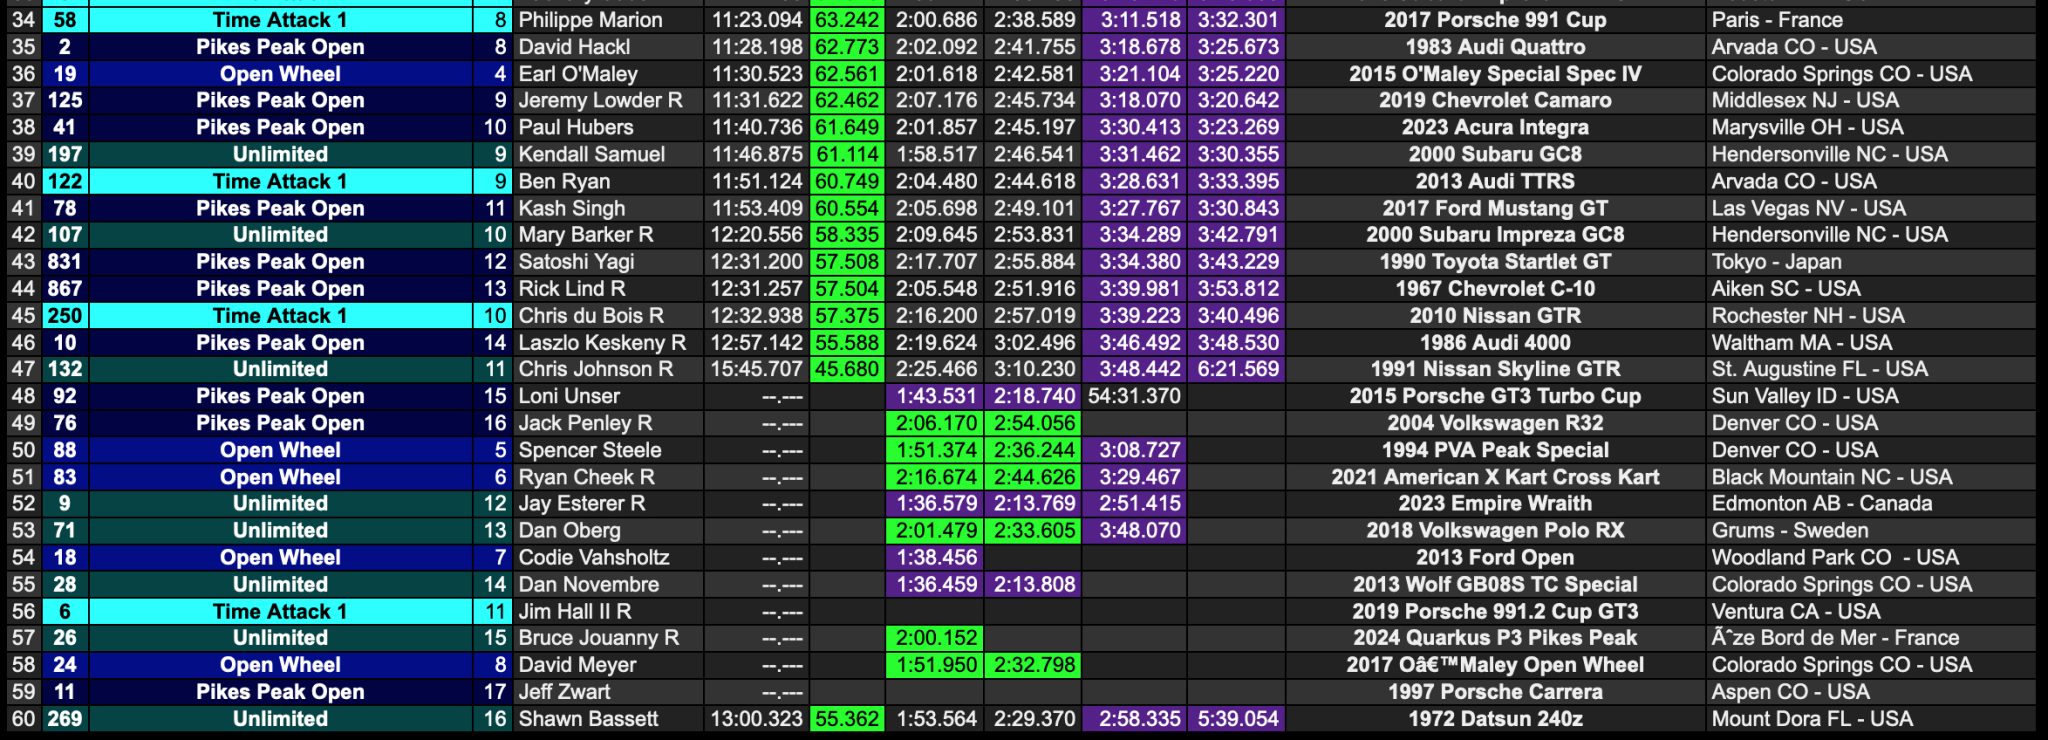Select driver Jack Penley R

pyautogui.click(x=585, y=423)
